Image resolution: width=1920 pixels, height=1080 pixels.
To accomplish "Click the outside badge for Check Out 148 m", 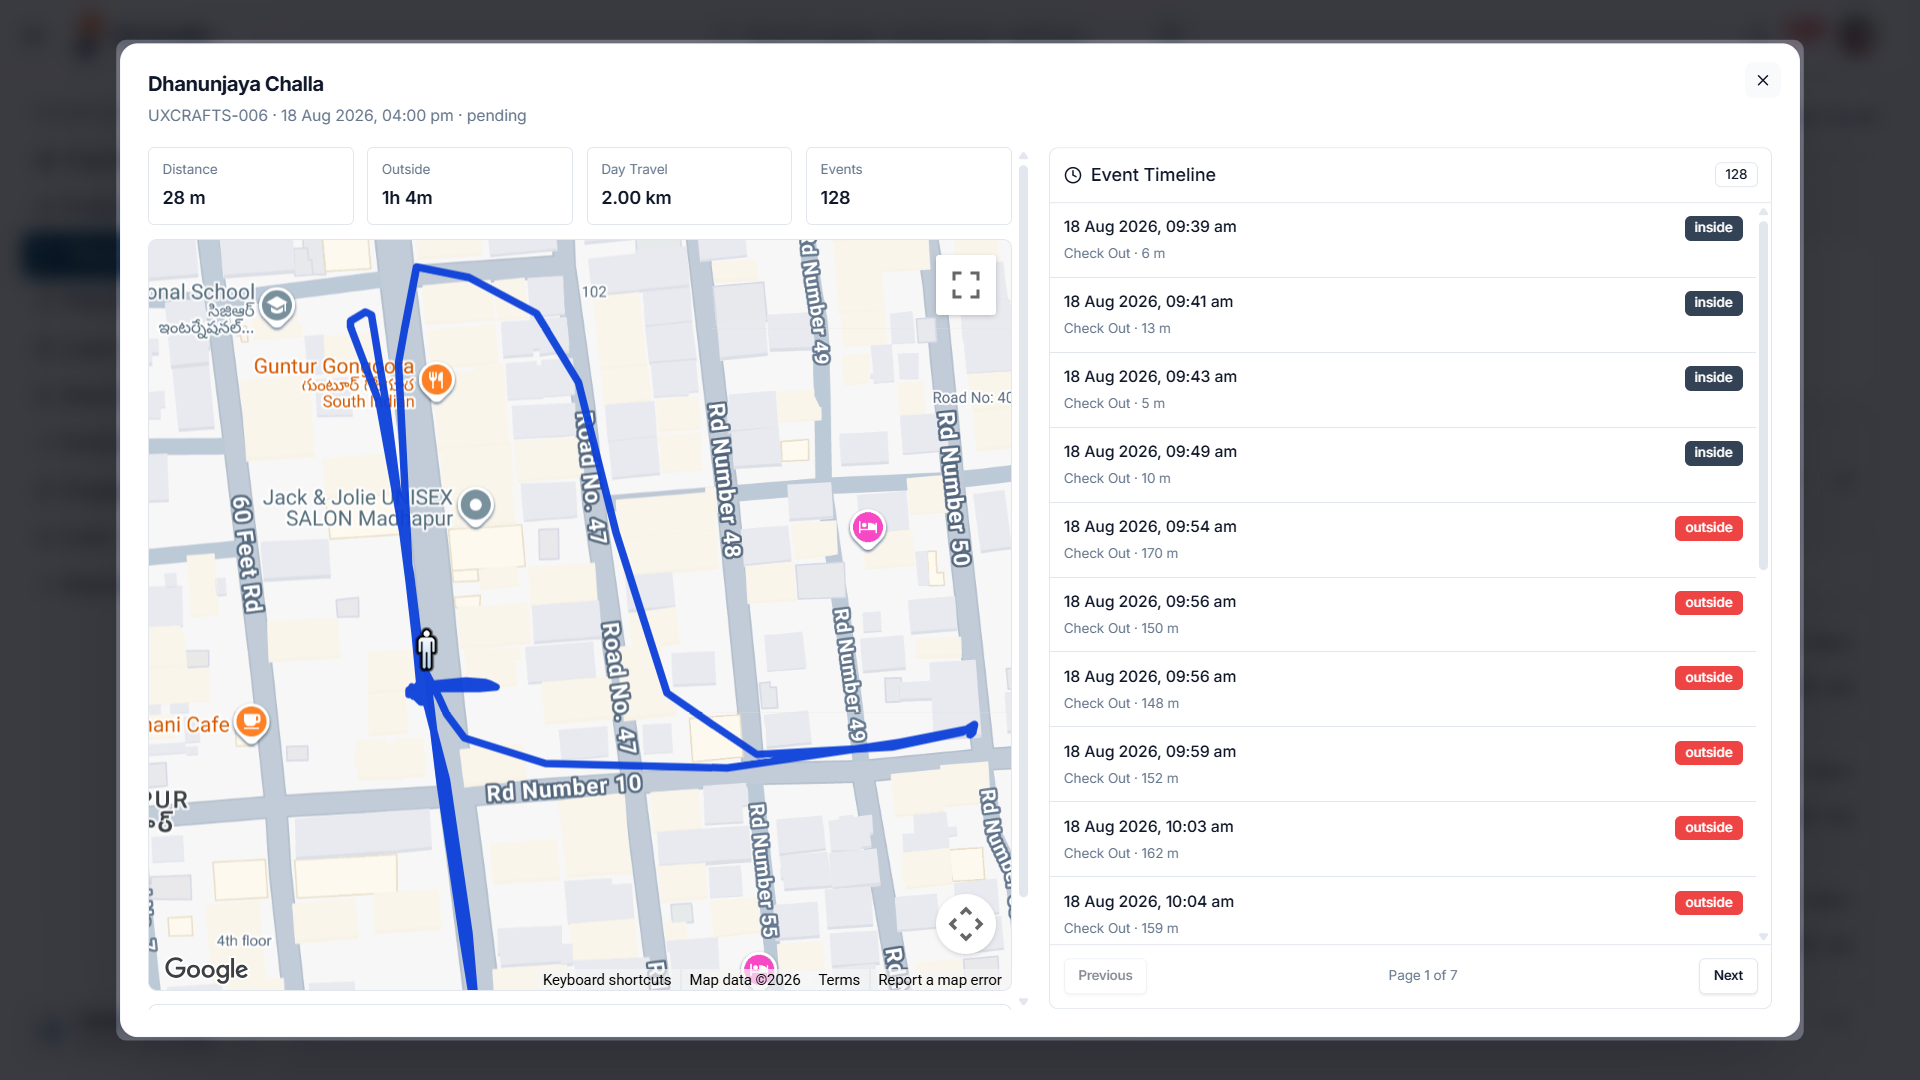I will pos(1708,678).
